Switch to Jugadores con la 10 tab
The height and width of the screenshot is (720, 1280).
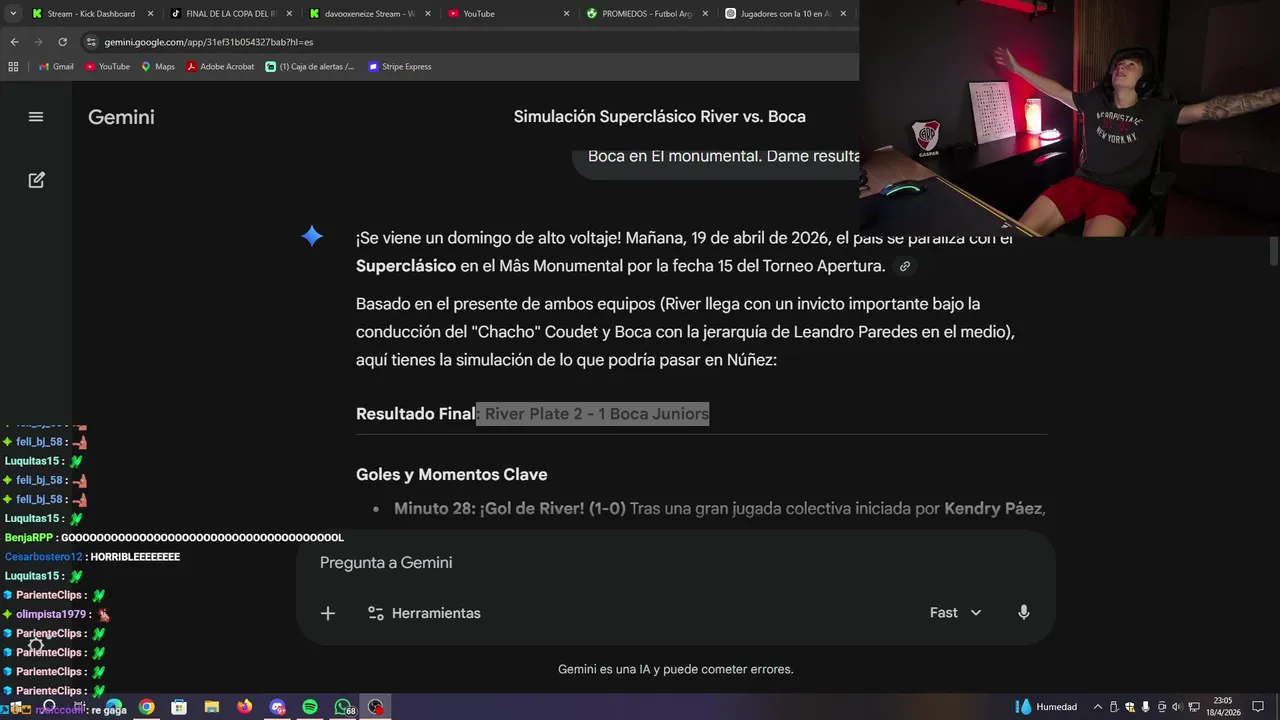point(785,14)
